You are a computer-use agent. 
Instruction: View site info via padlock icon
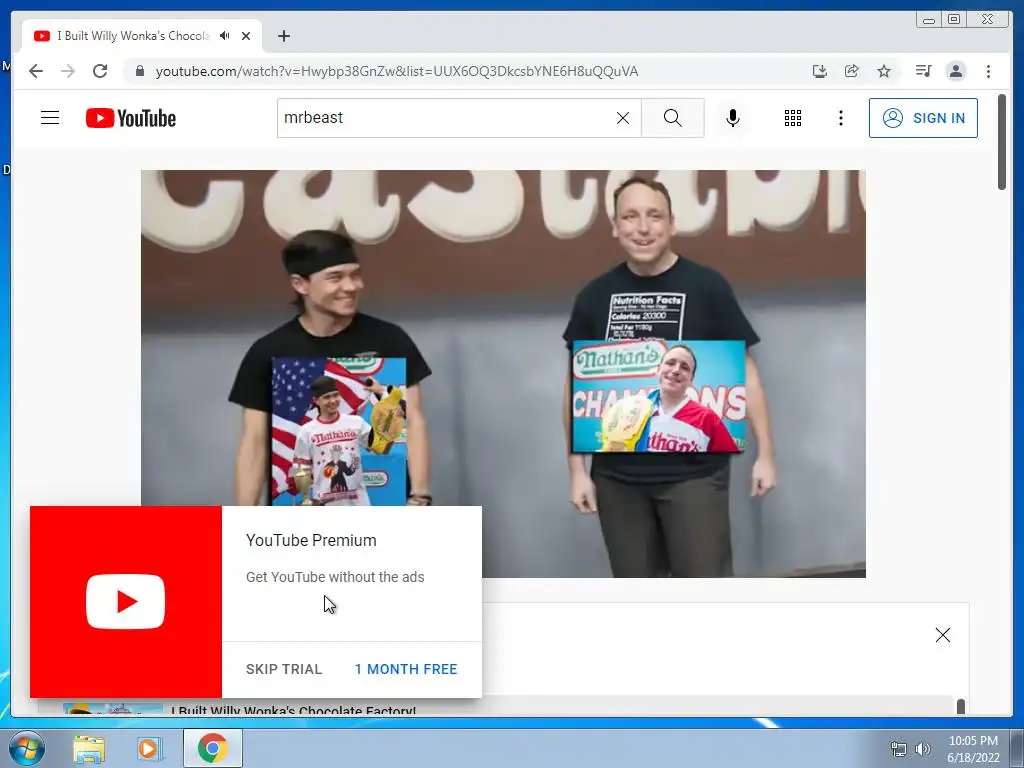click(x=139, y=71)
